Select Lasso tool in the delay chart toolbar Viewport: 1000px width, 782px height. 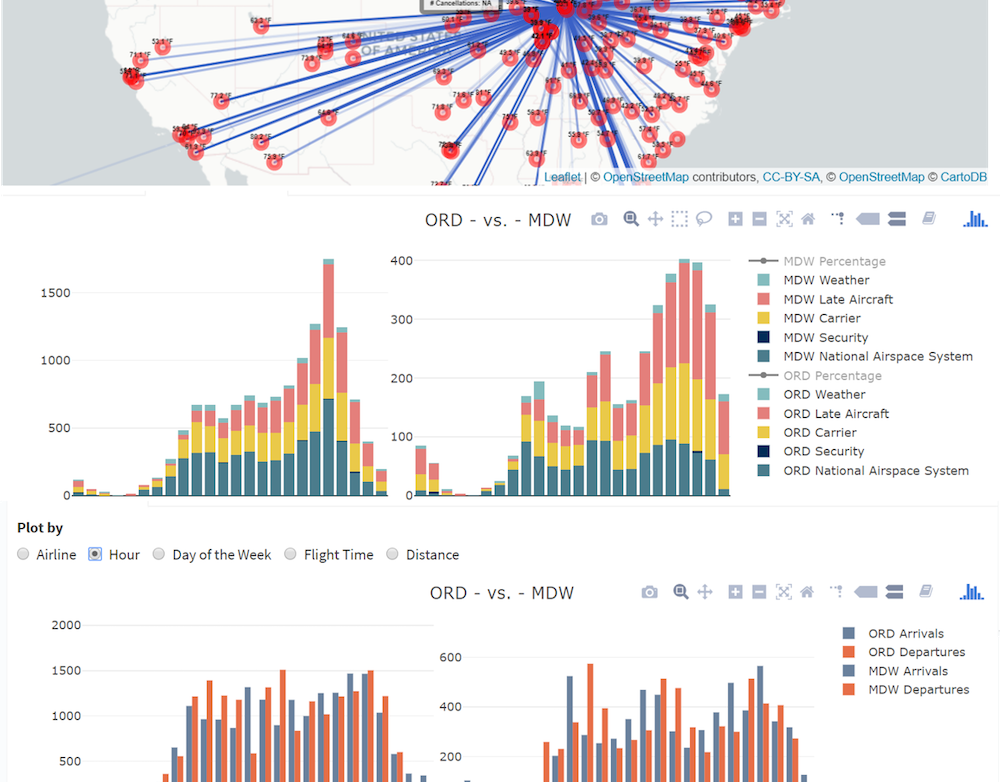(704, 219)
